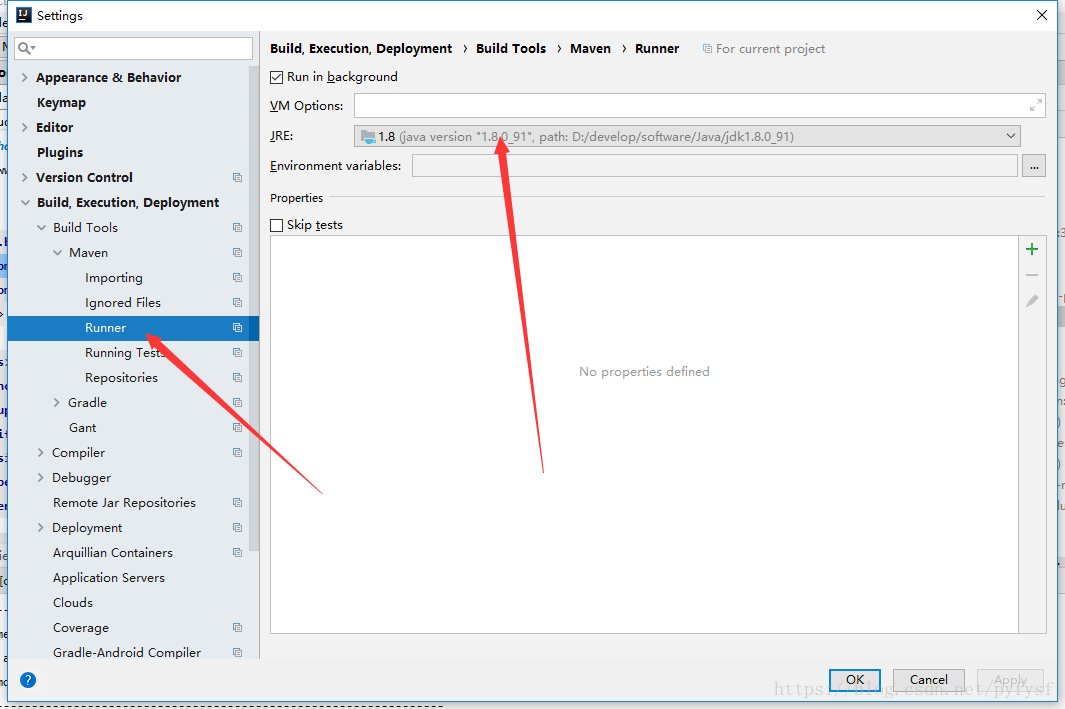This screenshot has height=709, width=1065.
Task: Click the VM Options input field
Action: [x=699, y=105]
